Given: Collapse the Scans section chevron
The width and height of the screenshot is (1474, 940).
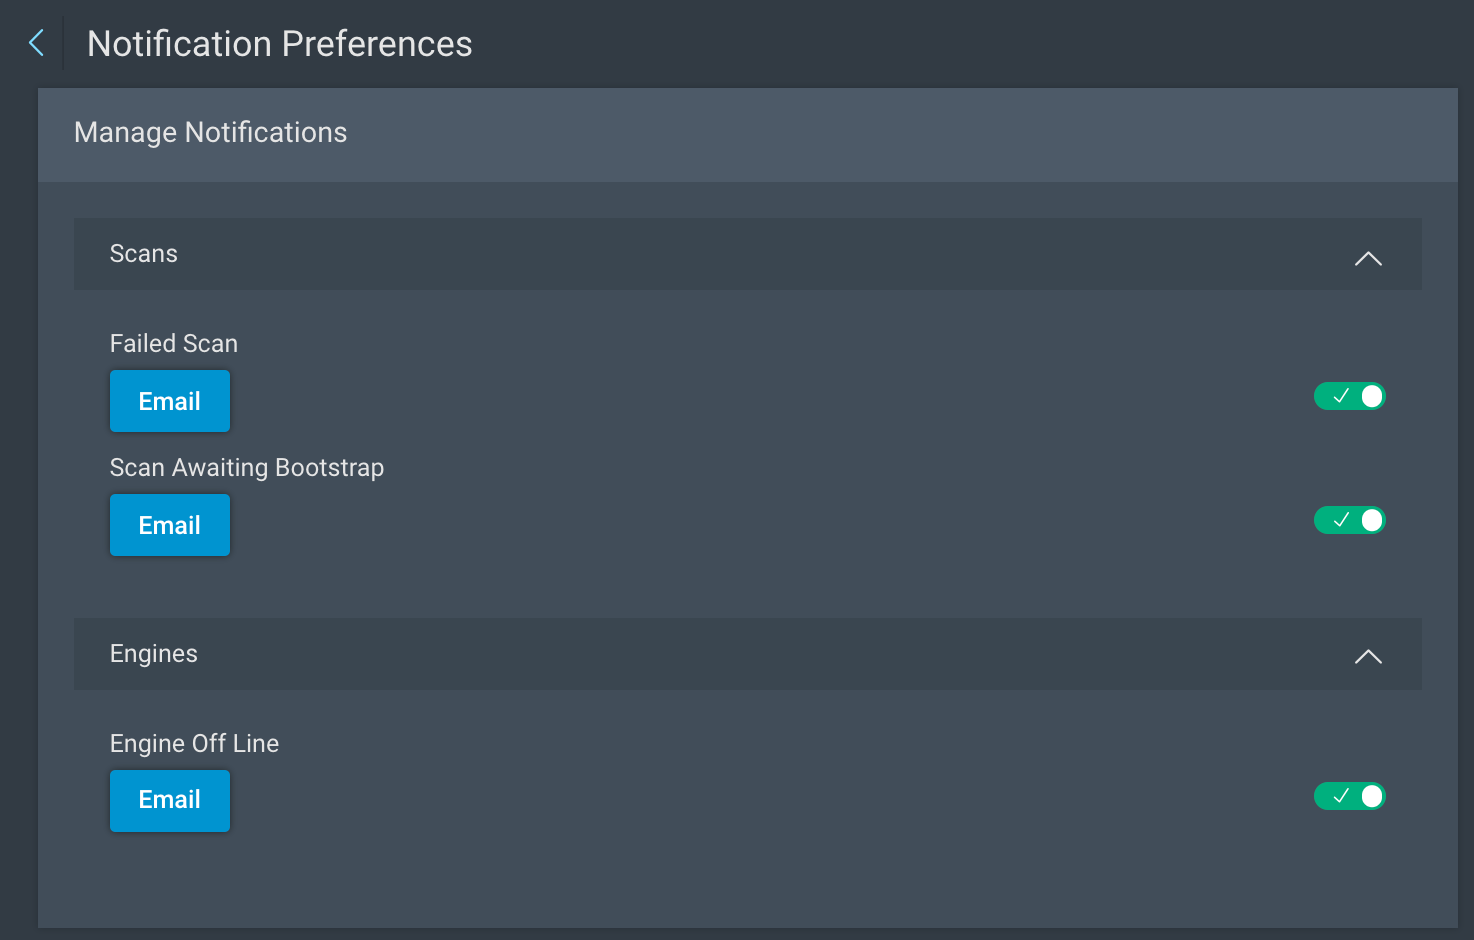Looking at the screenshot, I should [x=1368, y=258].
